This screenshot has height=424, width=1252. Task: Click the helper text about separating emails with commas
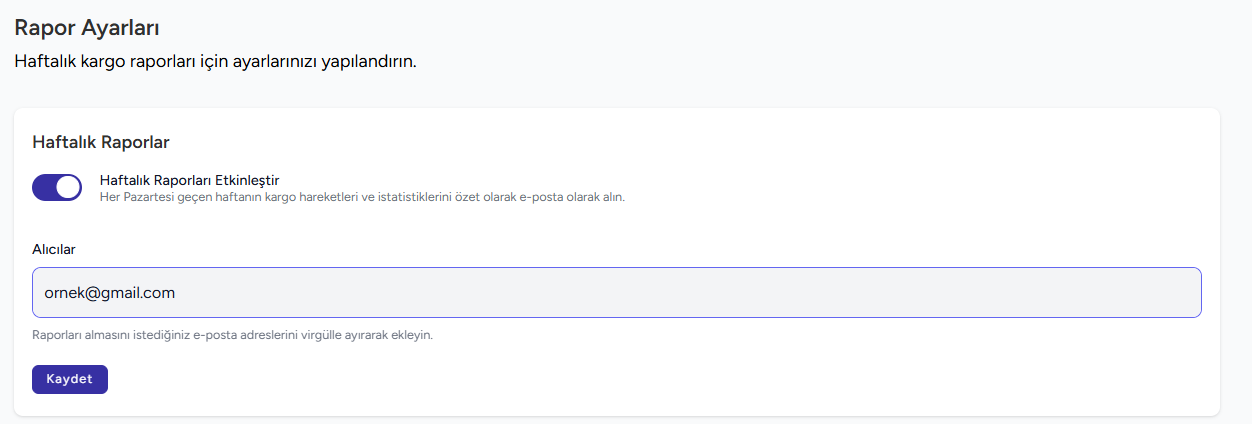coord(232,335)
